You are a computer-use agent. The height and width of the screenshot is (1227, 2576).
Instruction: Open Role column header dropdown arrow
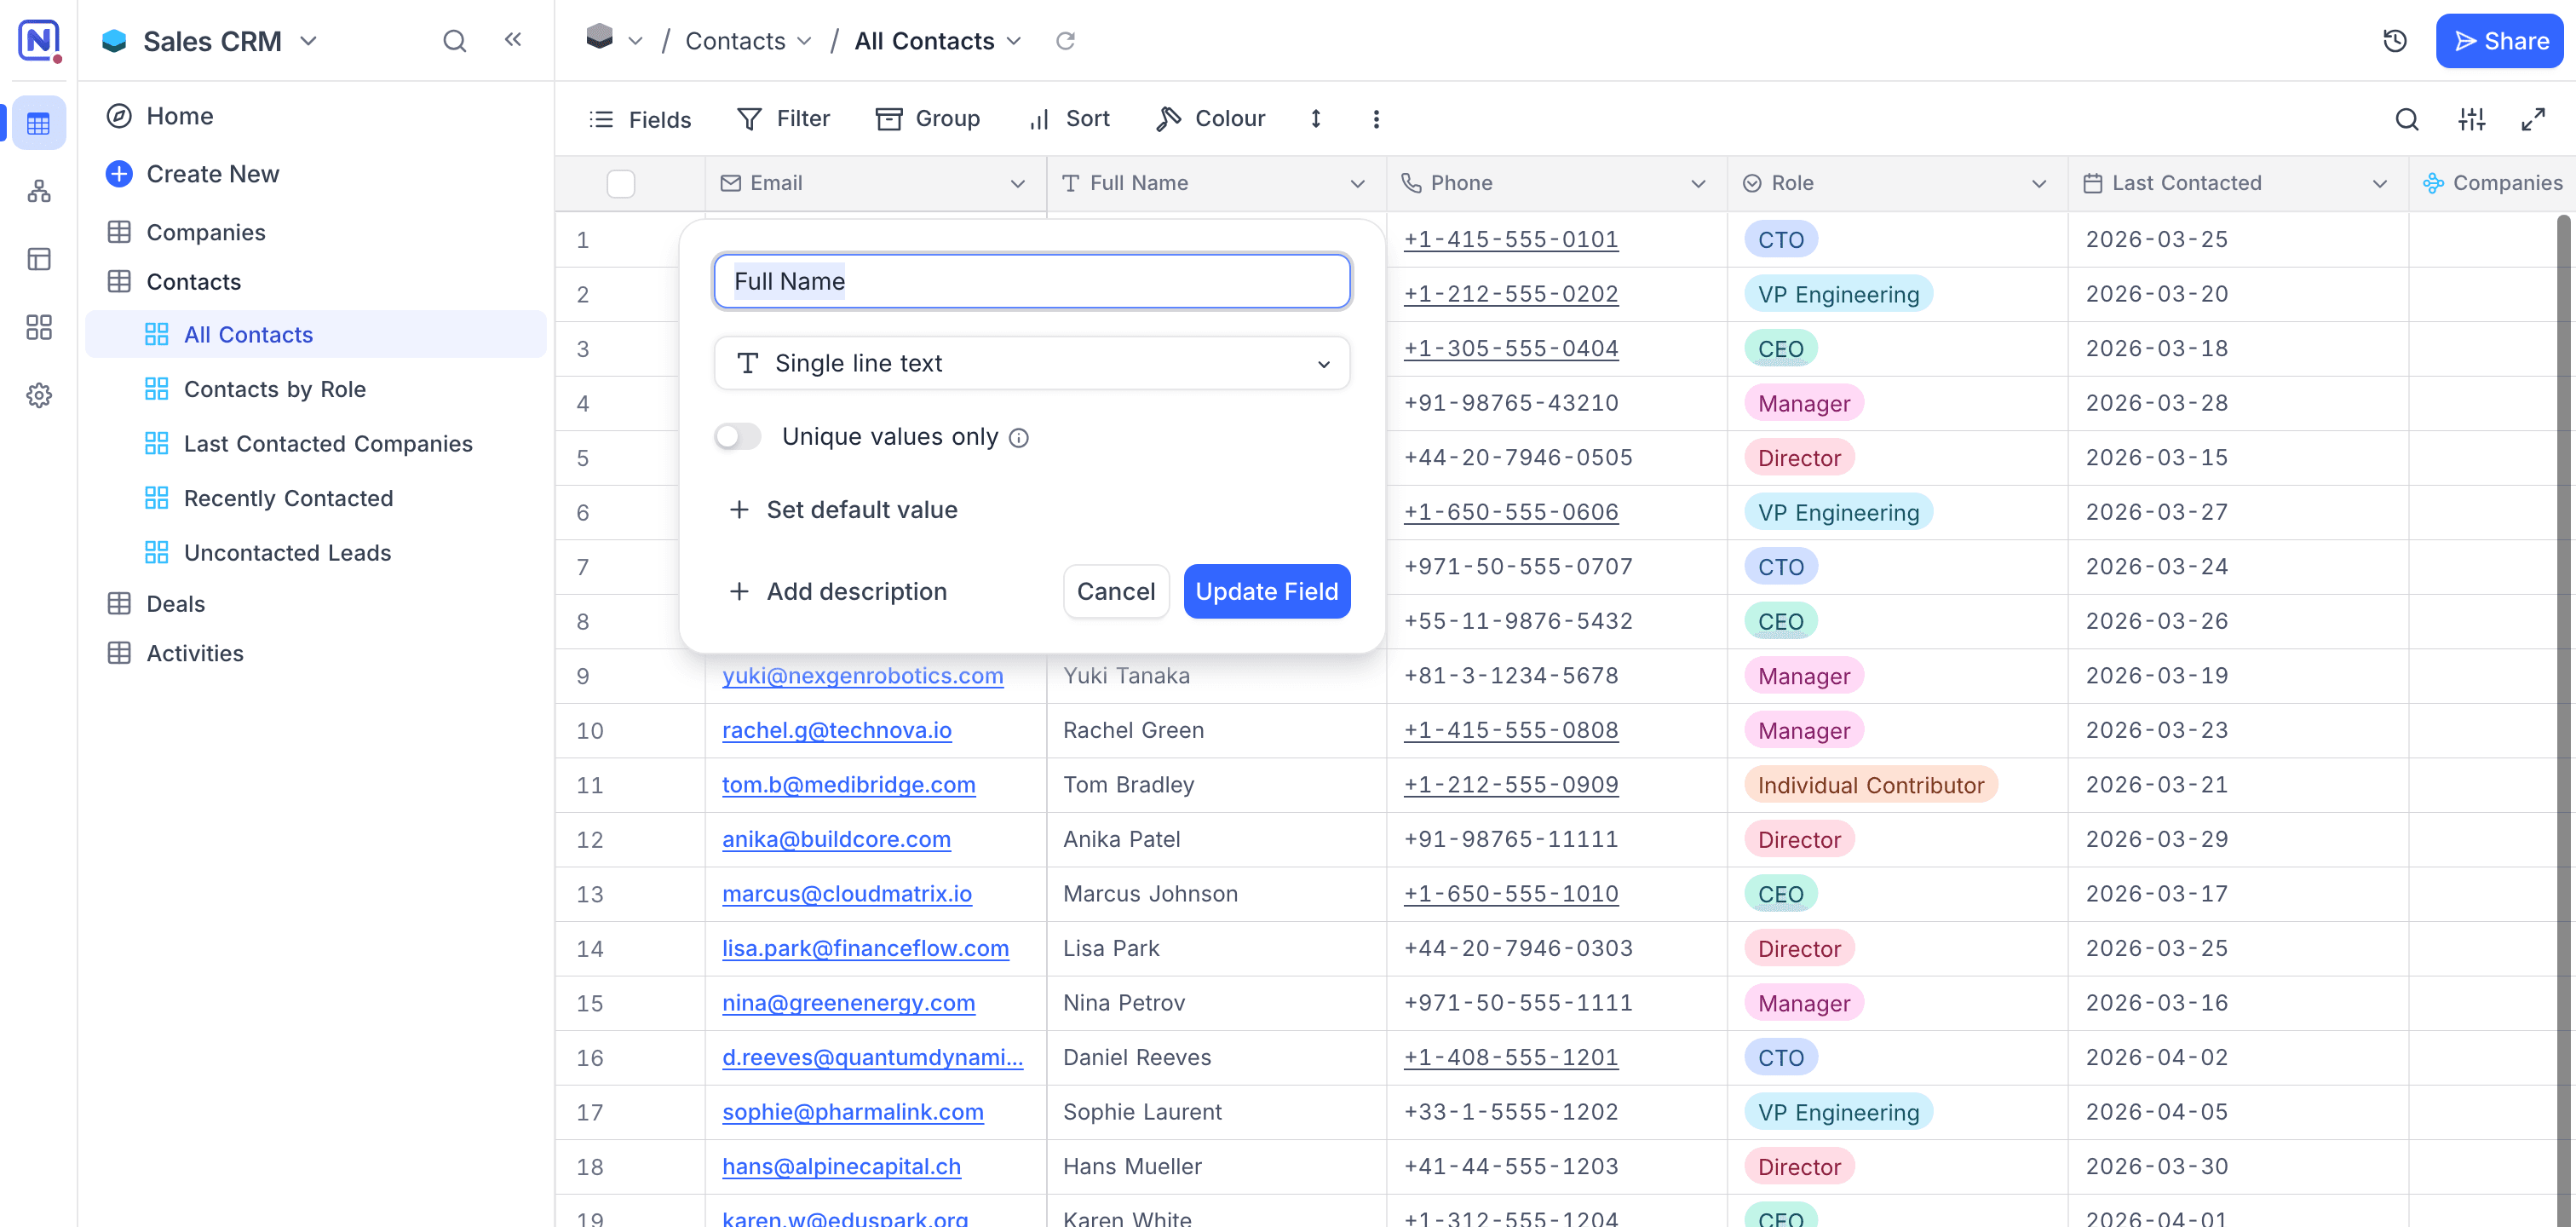click(x=2039, y=183)
